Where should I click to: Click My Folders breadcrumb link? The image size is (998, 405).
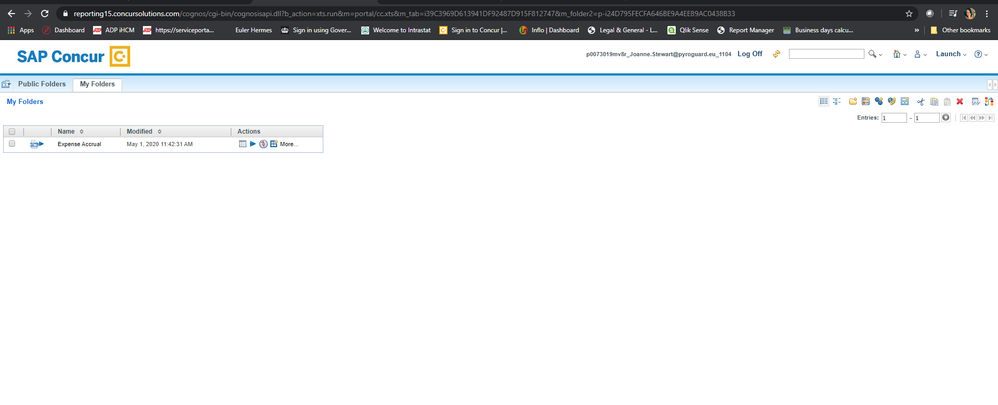[x=25, y=102]
